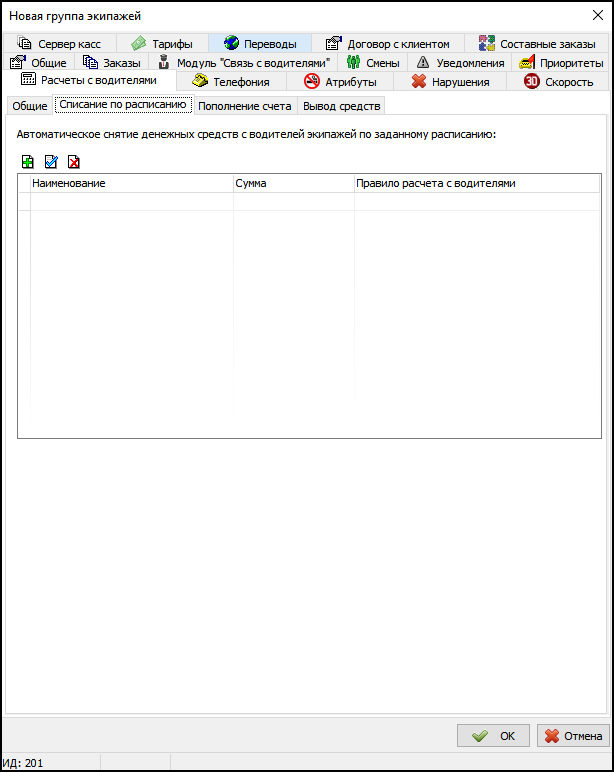Close the Новая группа экипажей dialog
The height and width of the screenshot is (772, 614).
point(597,15)
